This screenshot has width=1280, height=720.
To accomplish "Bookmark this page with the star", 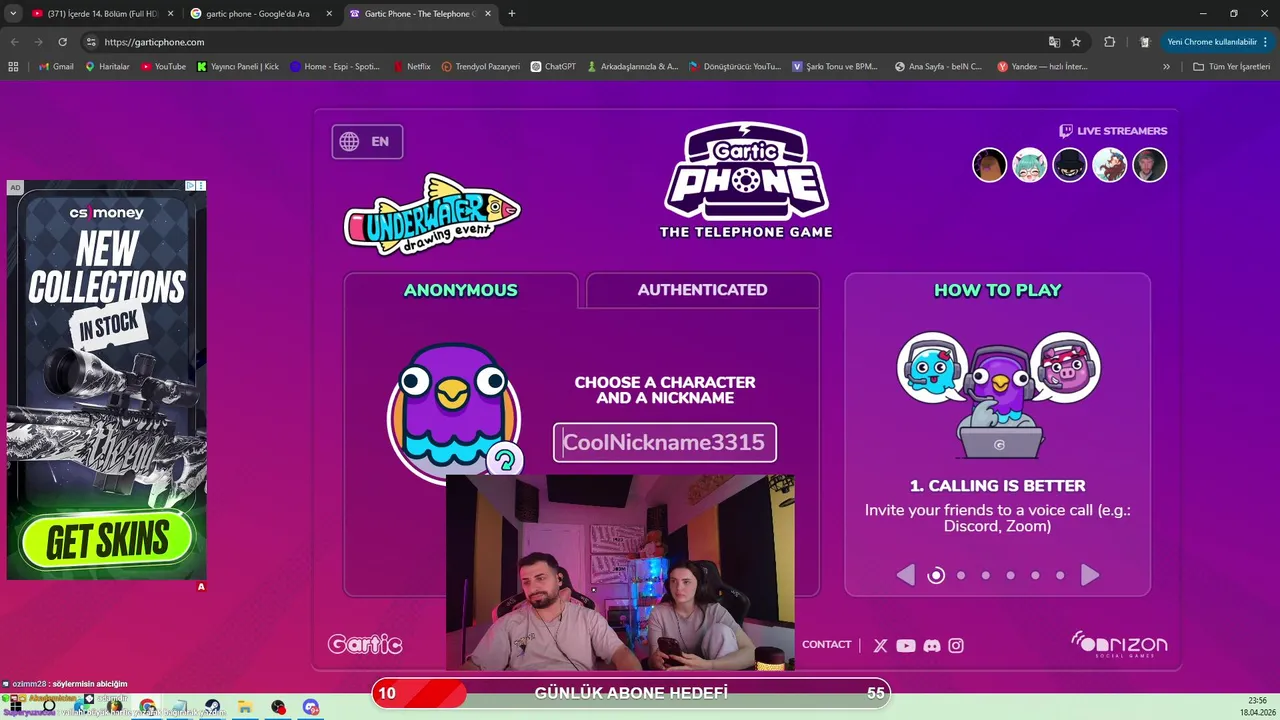I will click(1076, 42).
